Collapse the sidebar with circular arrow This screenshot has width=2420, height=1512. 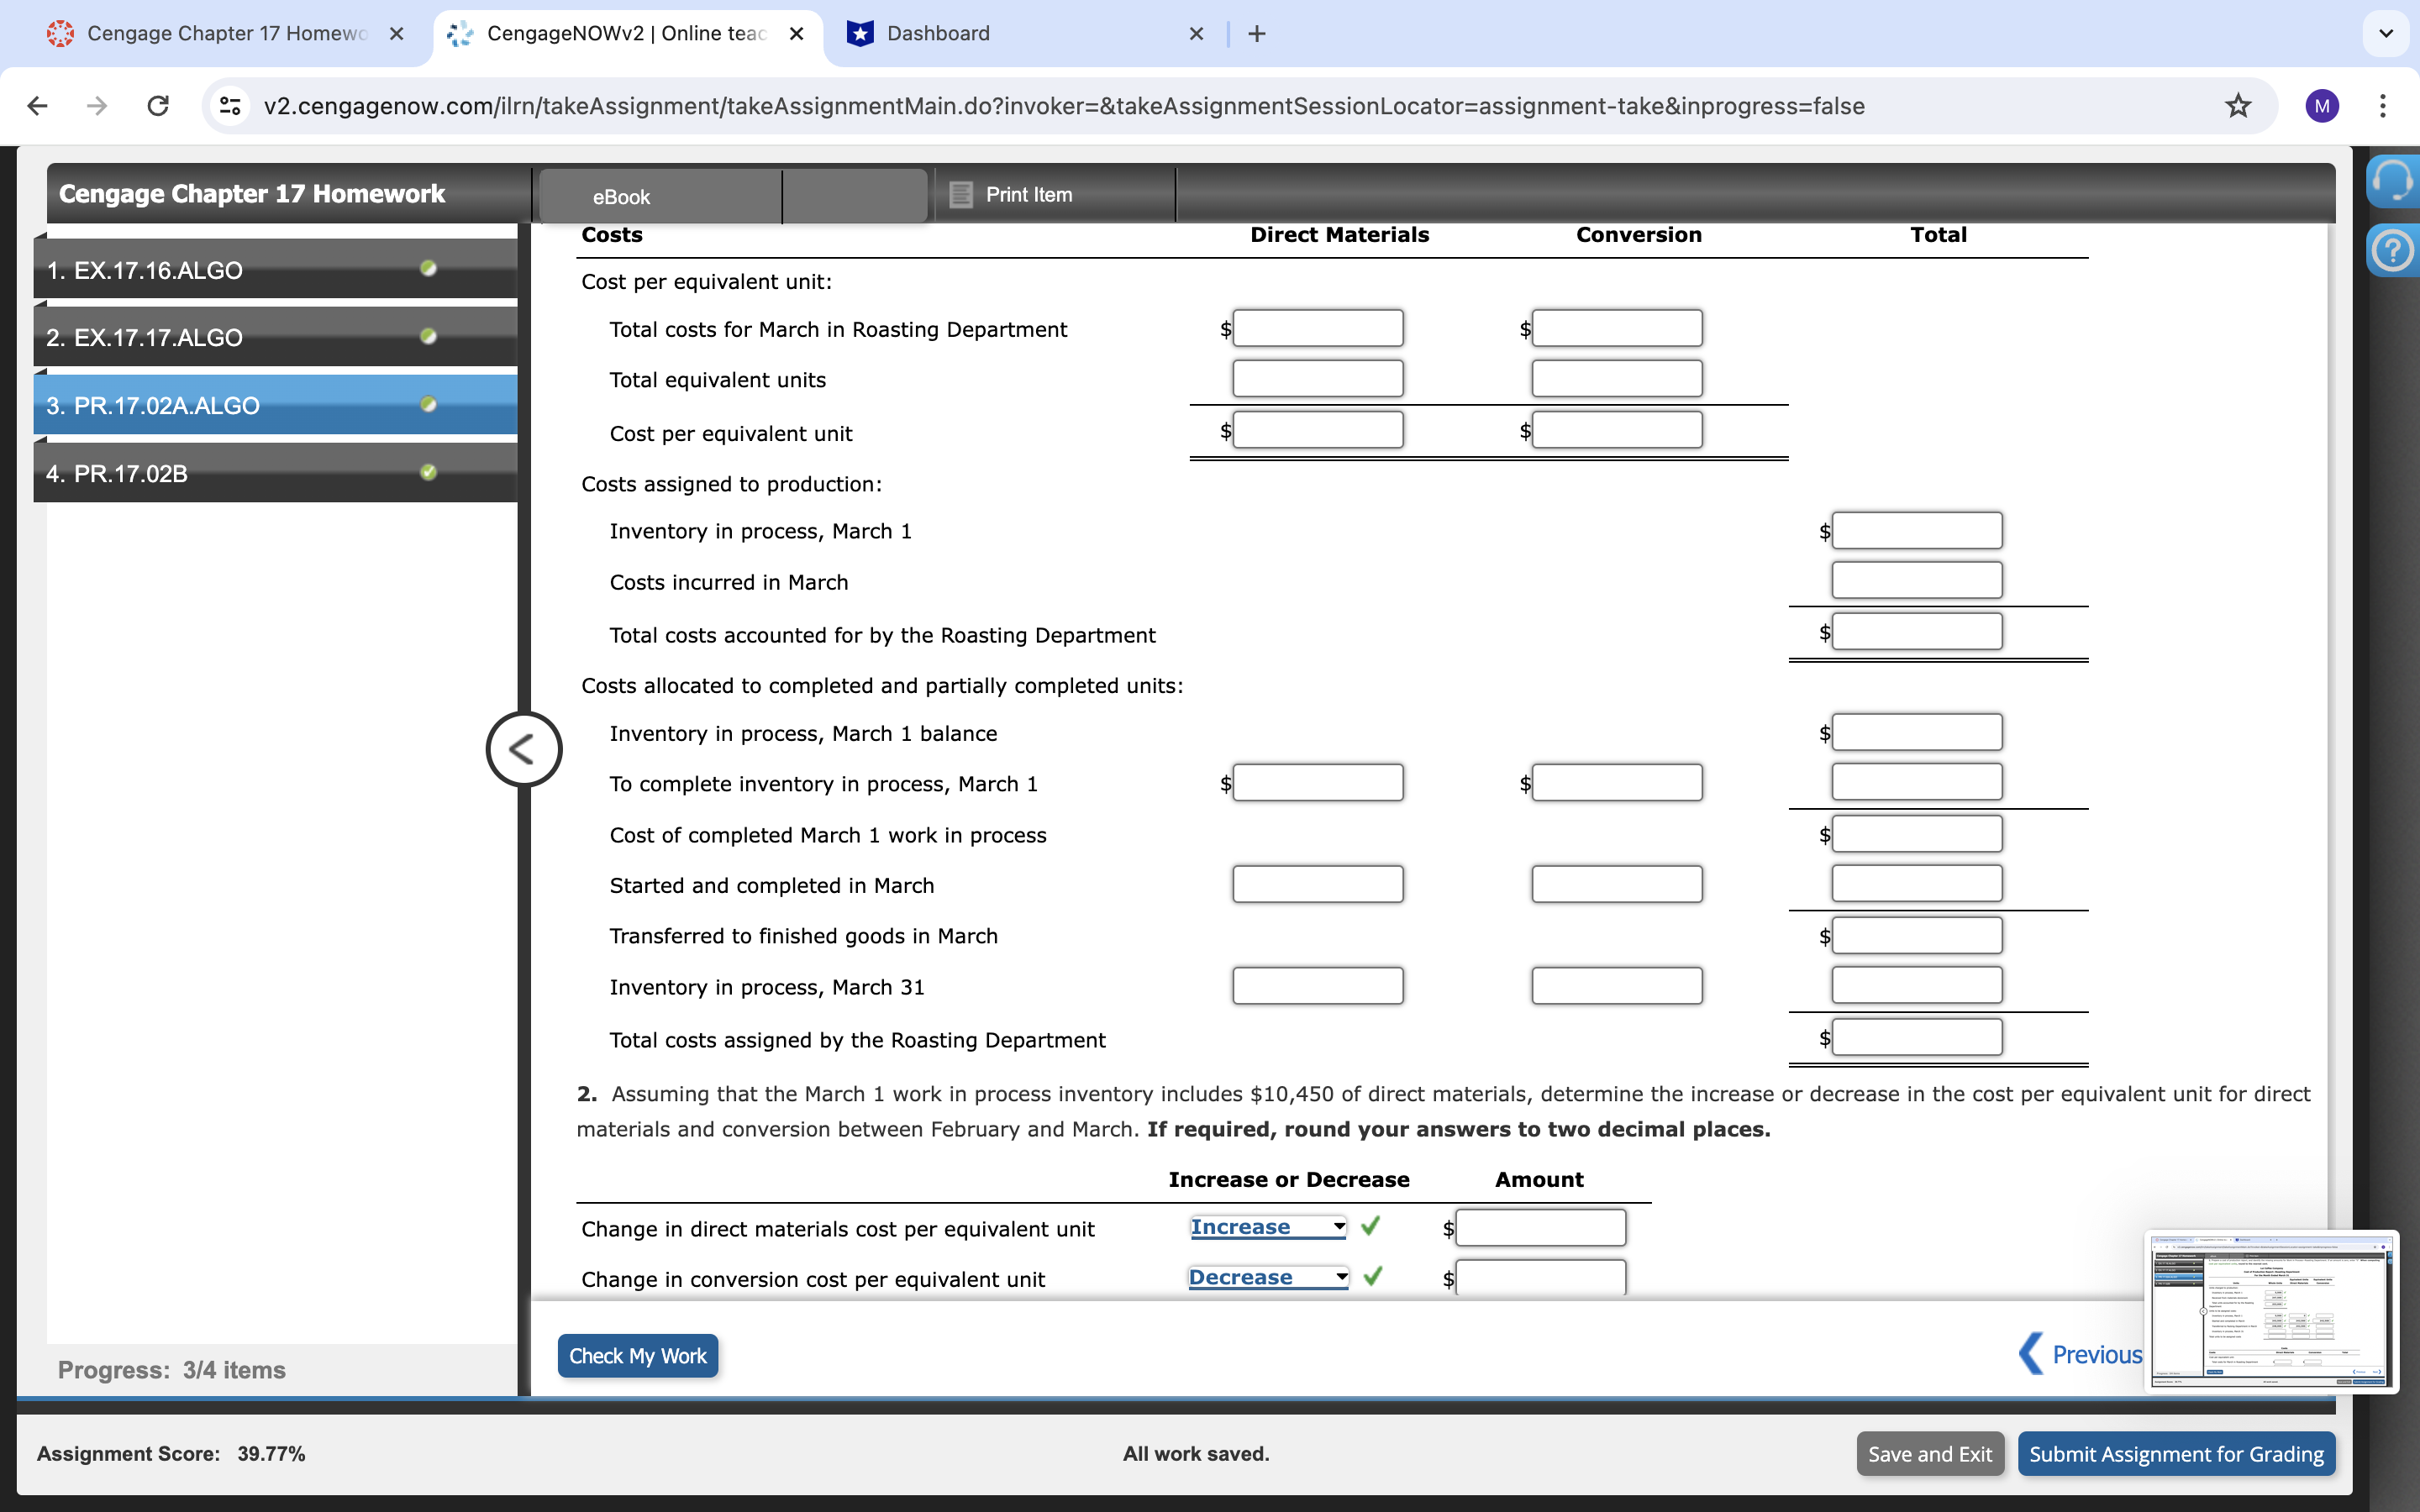(523, 749)
